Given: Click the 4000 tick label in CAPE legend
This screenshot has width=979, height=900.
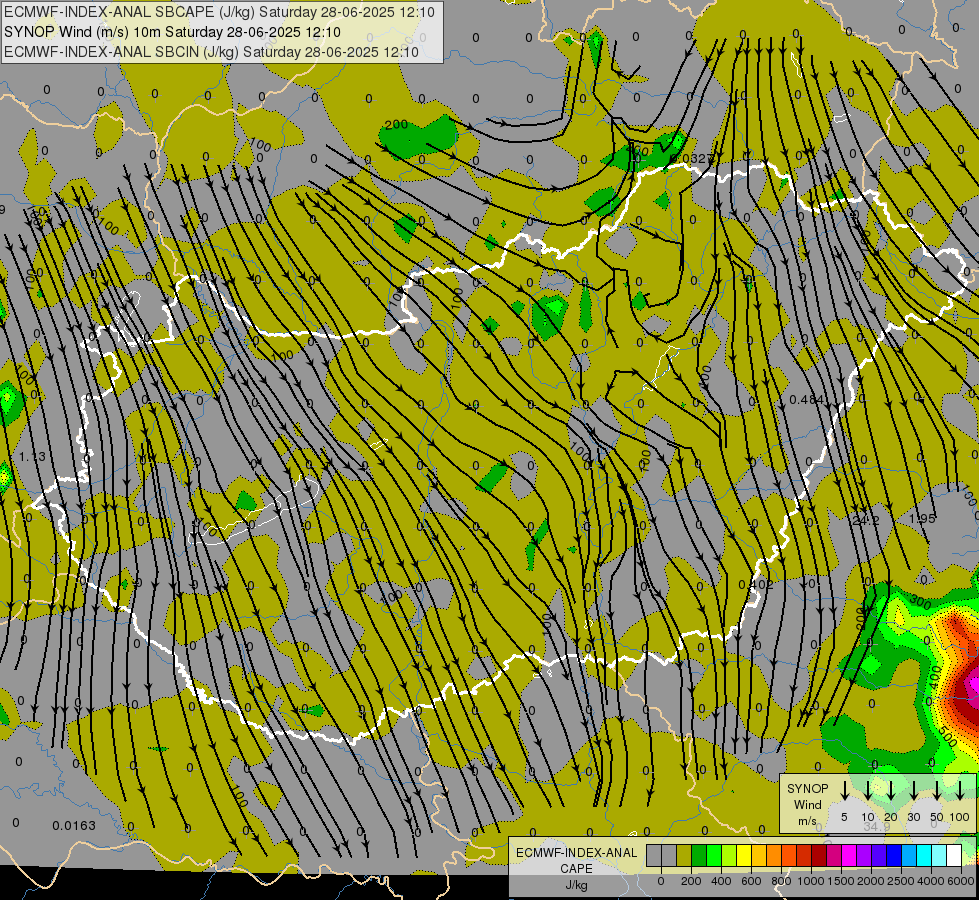Looking at the screenshot, I should 931,881.
